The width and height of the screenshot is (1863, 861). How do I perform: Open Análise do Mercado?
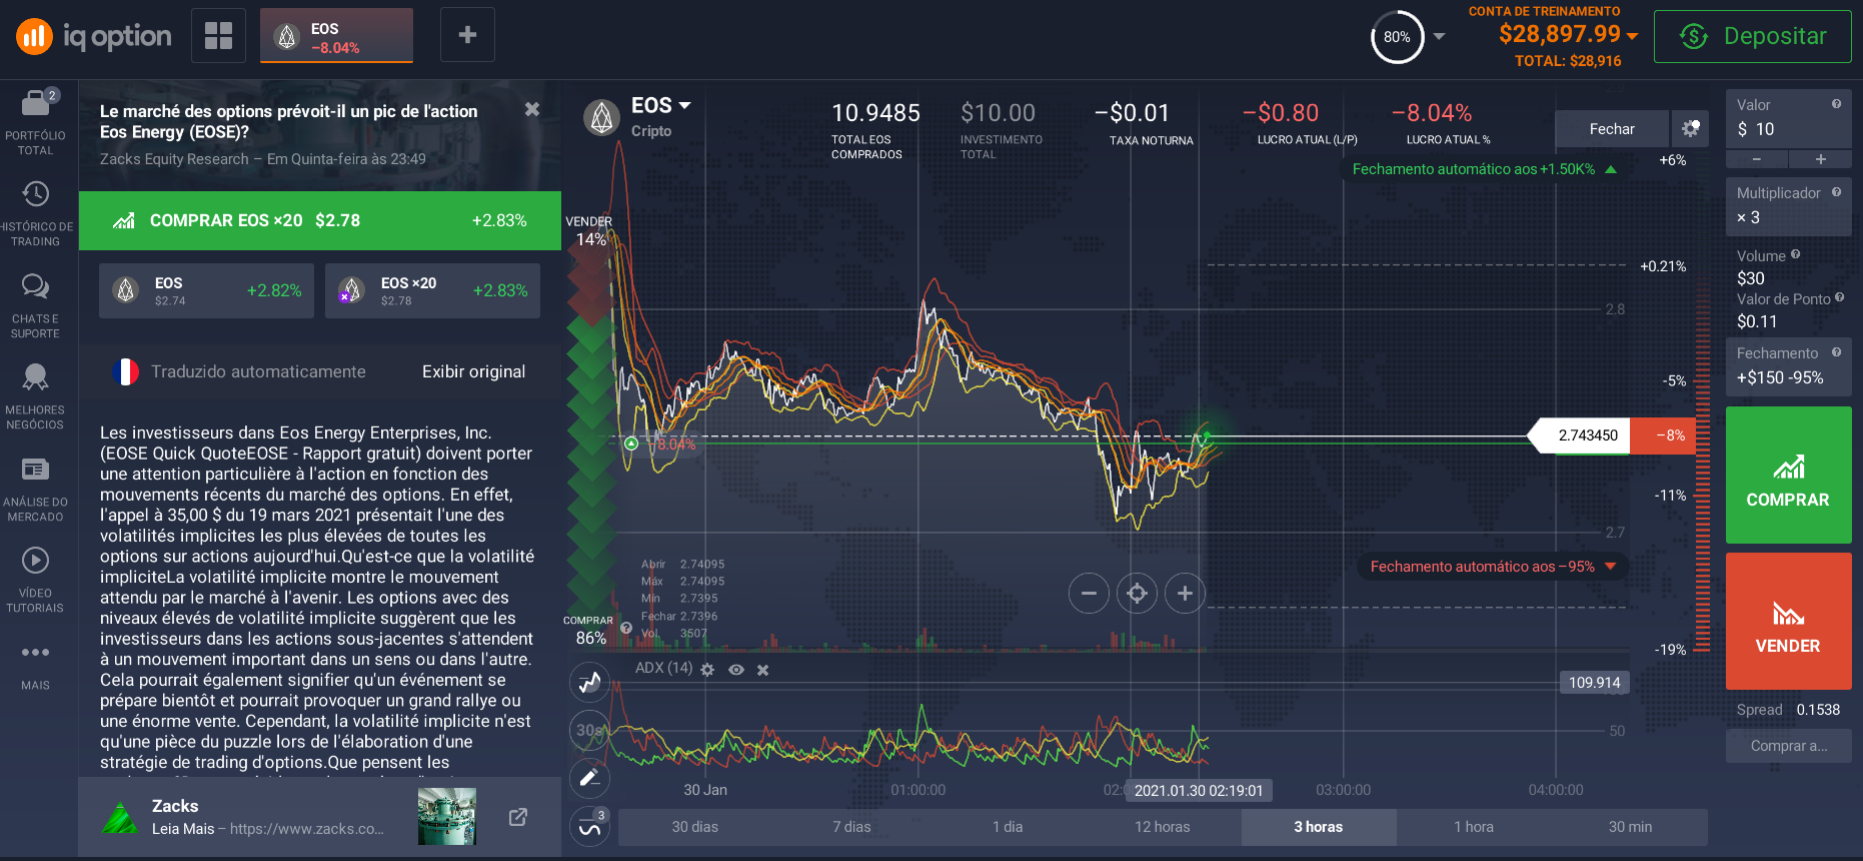[x=36, y=489]
